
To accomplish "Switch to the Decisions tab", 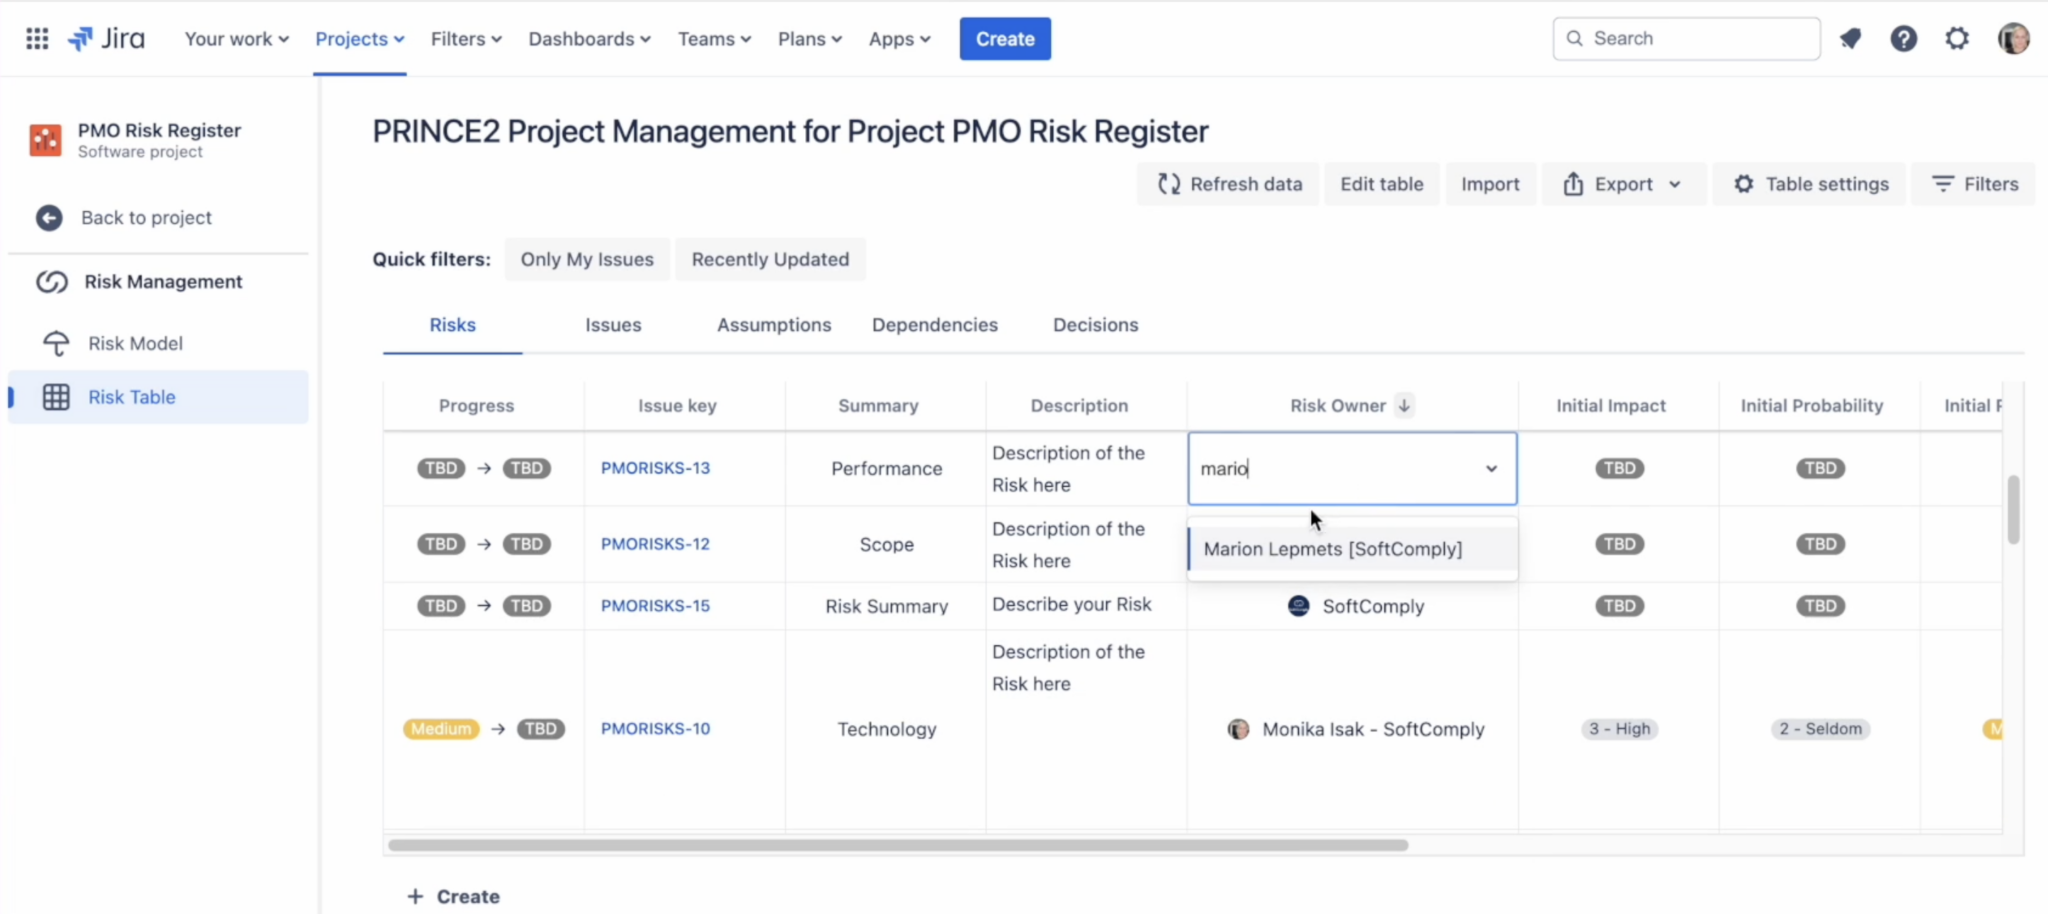I will (x=1094, y=324).
